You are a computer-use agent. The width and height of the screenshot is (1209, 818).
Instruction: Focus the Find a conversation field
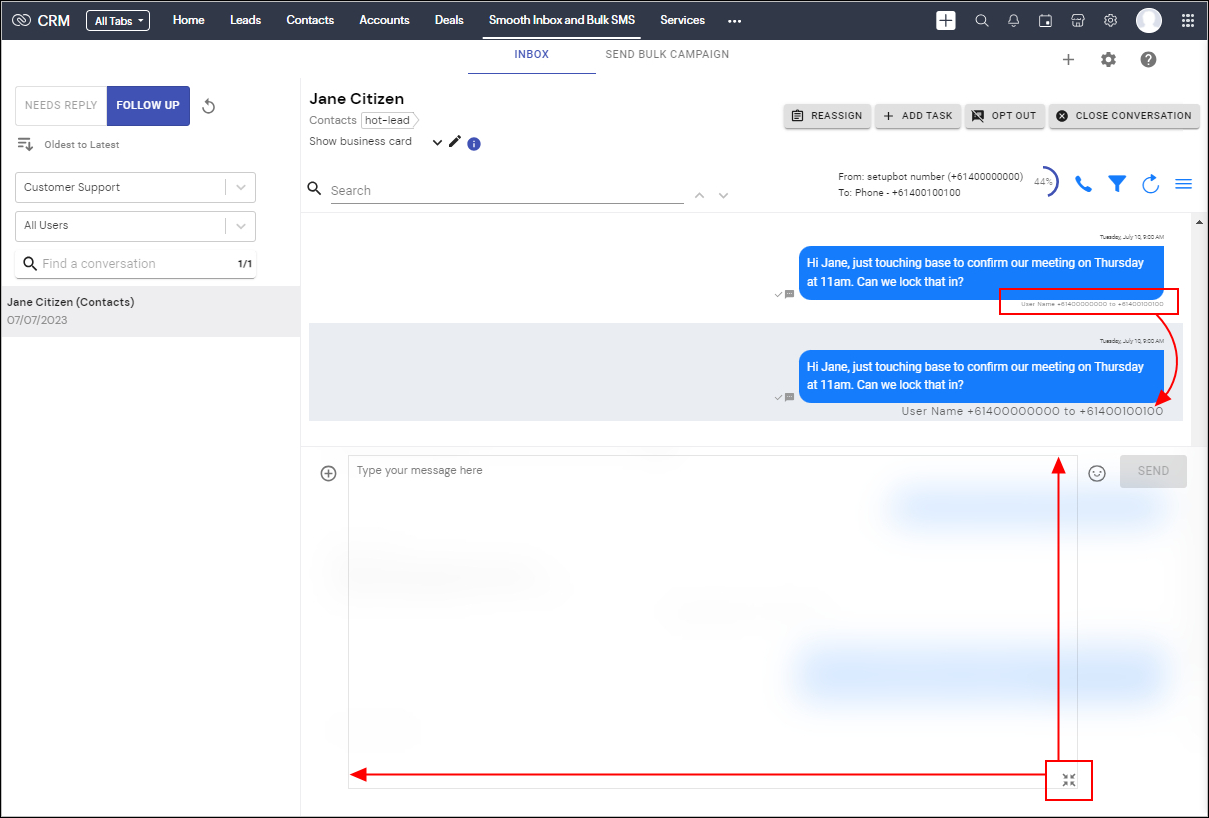coord(135,264)
